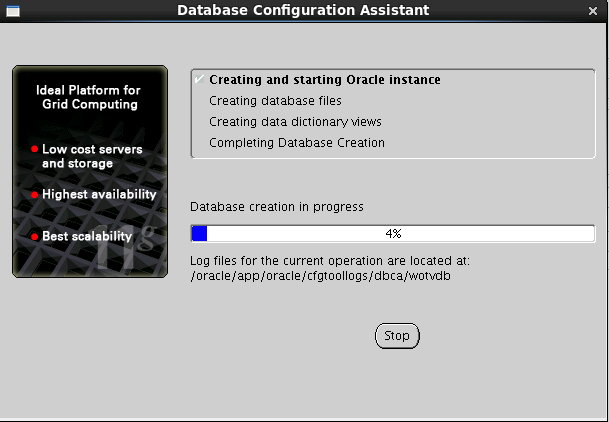The image size is (609, 422).
Task: Click the Ideal Platform for Grid Computing heading
Action: [89, 97]
